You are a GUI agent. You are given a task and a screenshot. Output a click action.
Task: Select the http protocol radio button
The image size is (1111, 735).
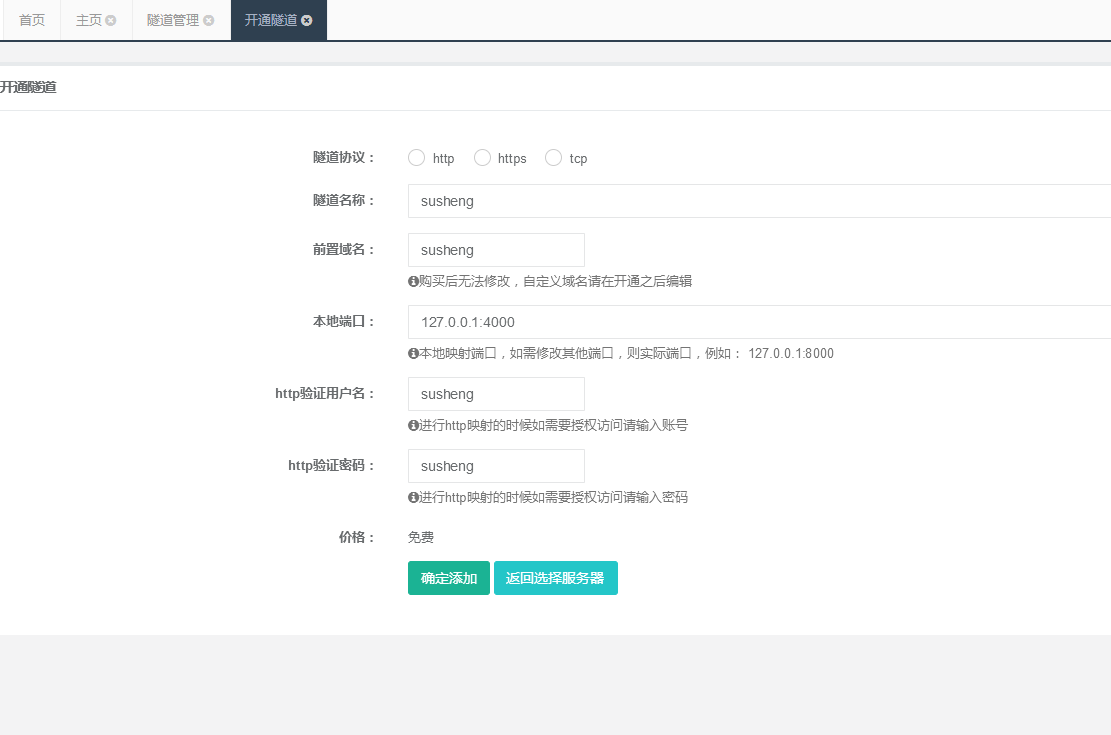(x=417, y=157)
